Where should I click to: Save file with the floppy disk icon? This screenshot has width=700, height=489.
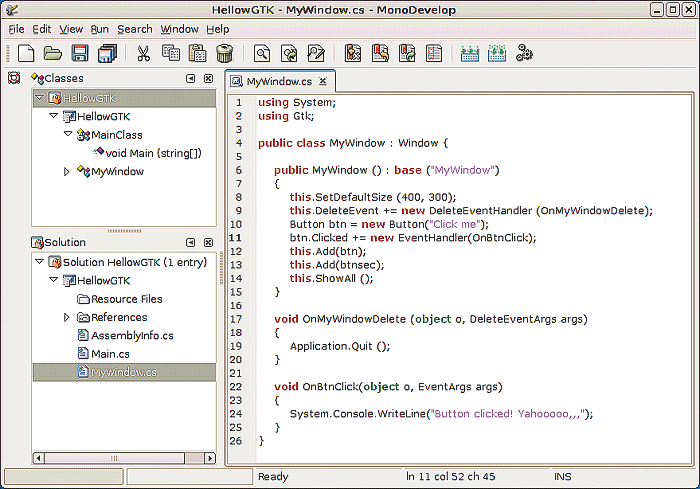tap(80, 54)
